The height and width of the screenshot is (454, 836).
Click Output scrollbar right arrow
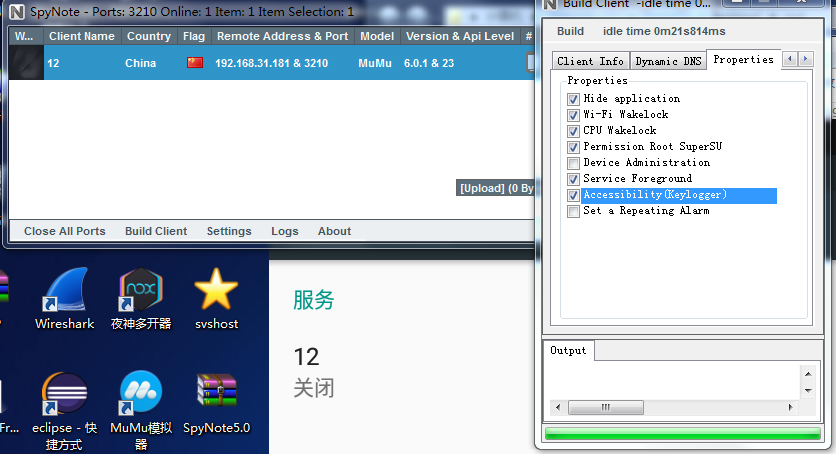790,408
